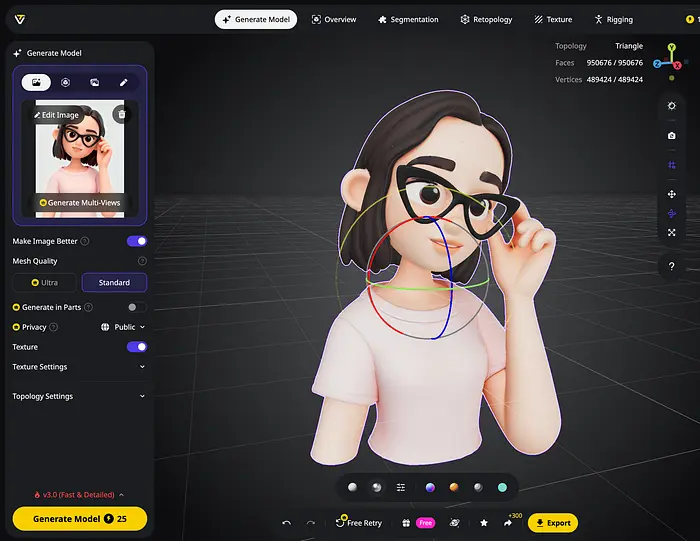Click Edit Image on the thumbnail
Screen dimensions: 700x541
tap(56, 115)
